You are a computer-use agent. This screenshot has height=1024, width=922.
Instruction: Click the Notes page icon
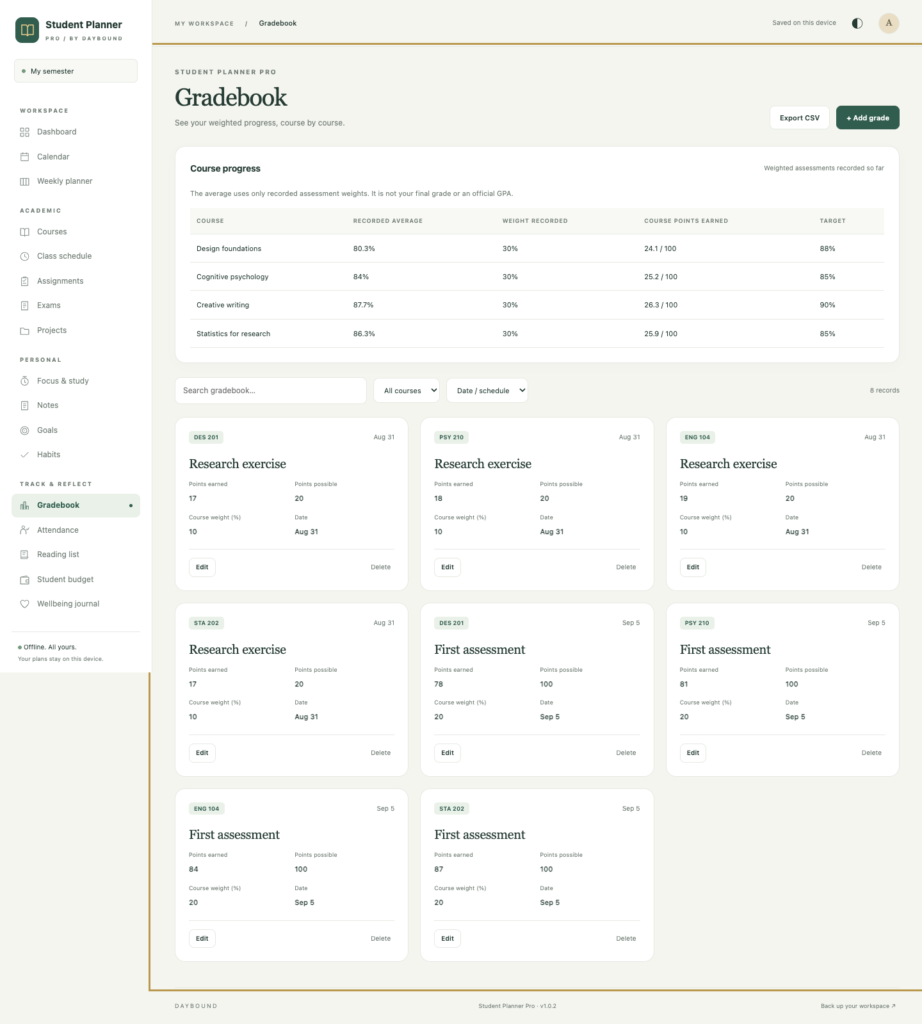(x=25, y=406)
